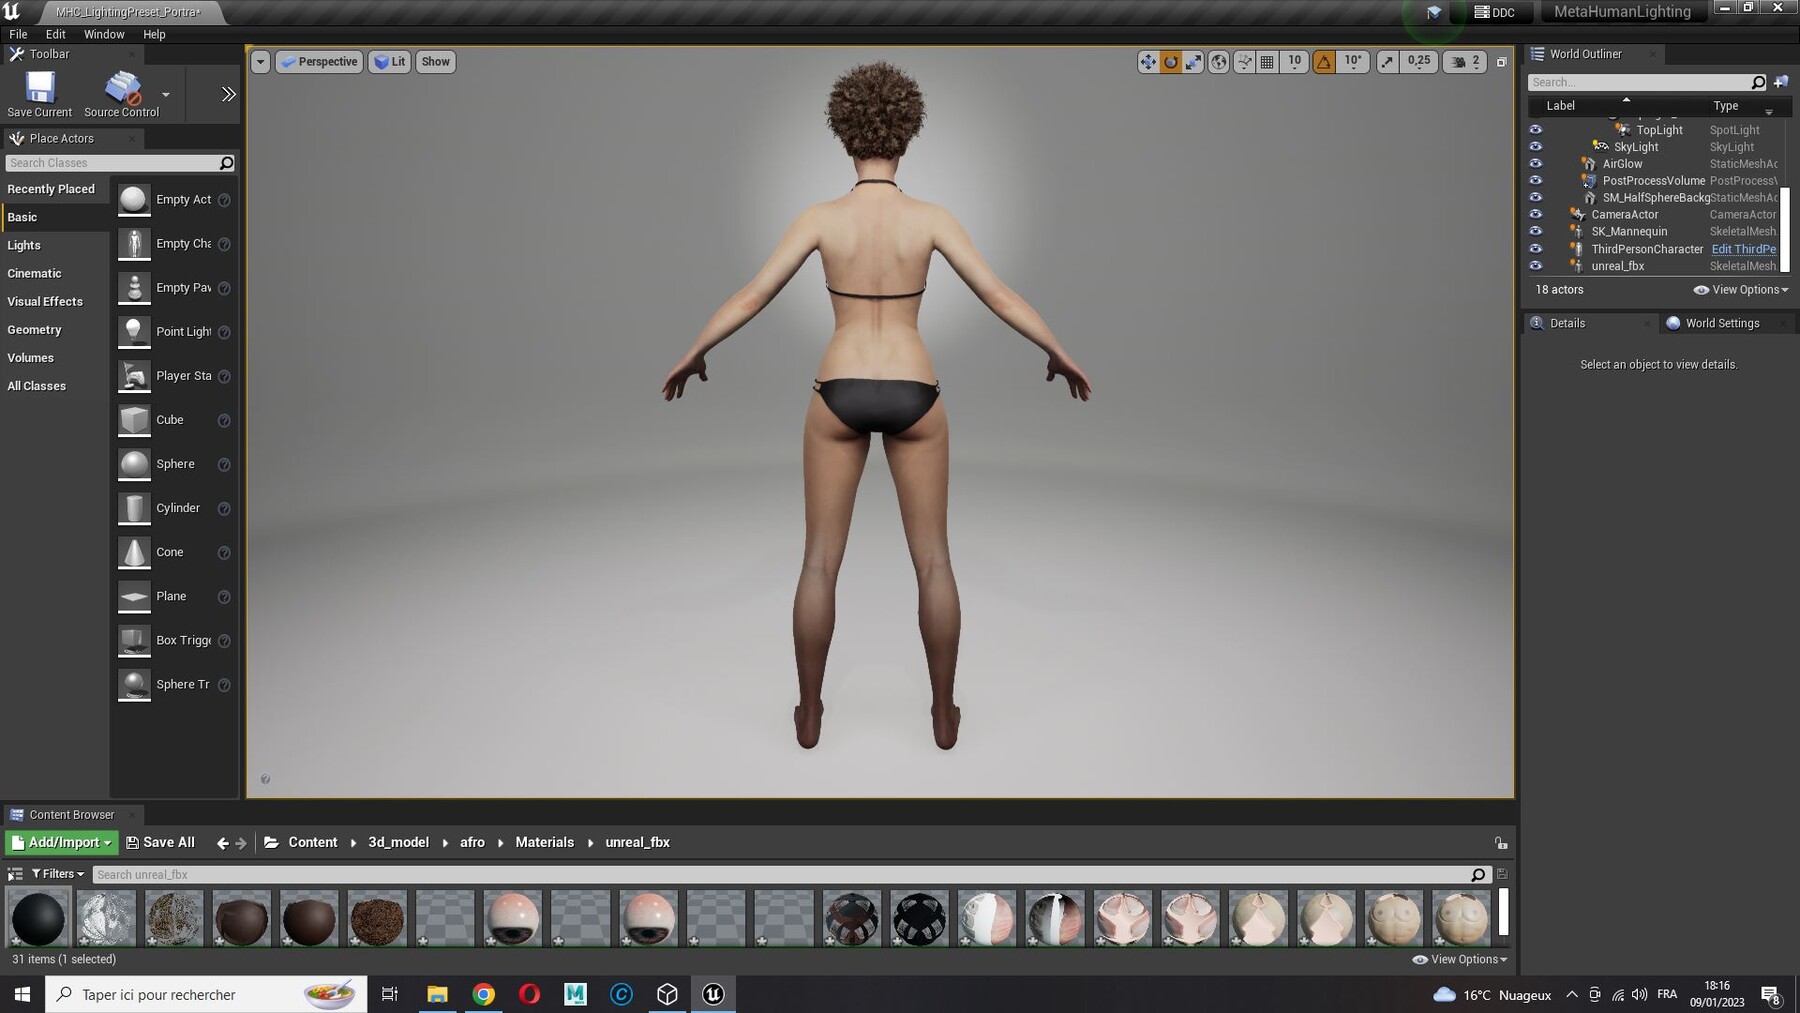Viewport: 1800px width, 1013px height.
Task: Toggle visibility of TopLight actor
Action: coord(1535,130)
